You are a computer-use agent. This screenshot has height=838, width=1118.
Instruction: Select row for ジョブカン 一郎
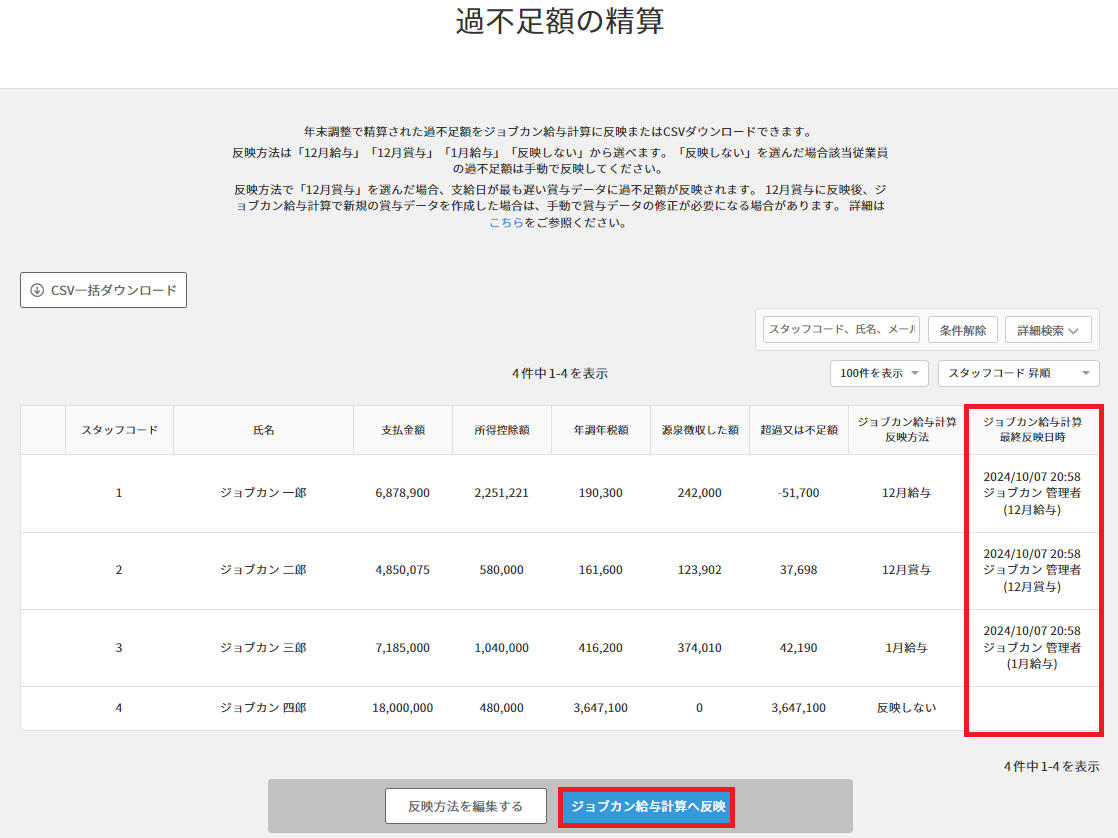[x=263, y=493]
